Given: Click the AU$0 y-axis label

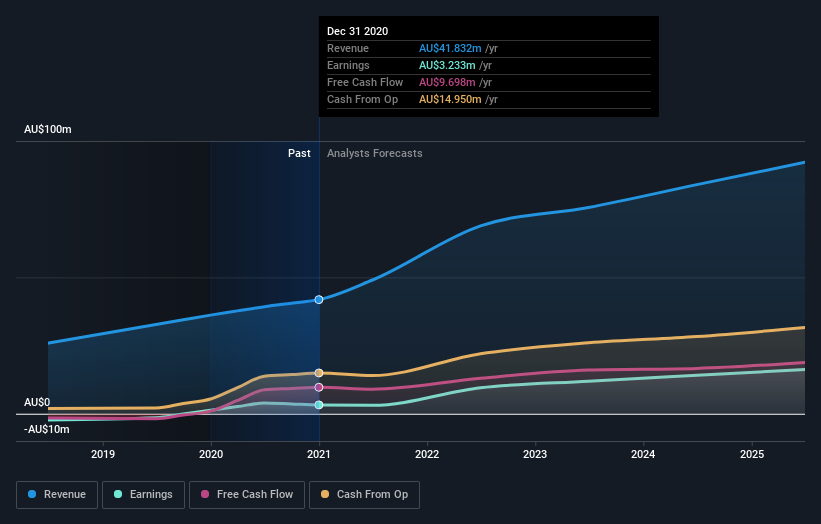Looking at the screenshot, I should click(37, 402).
